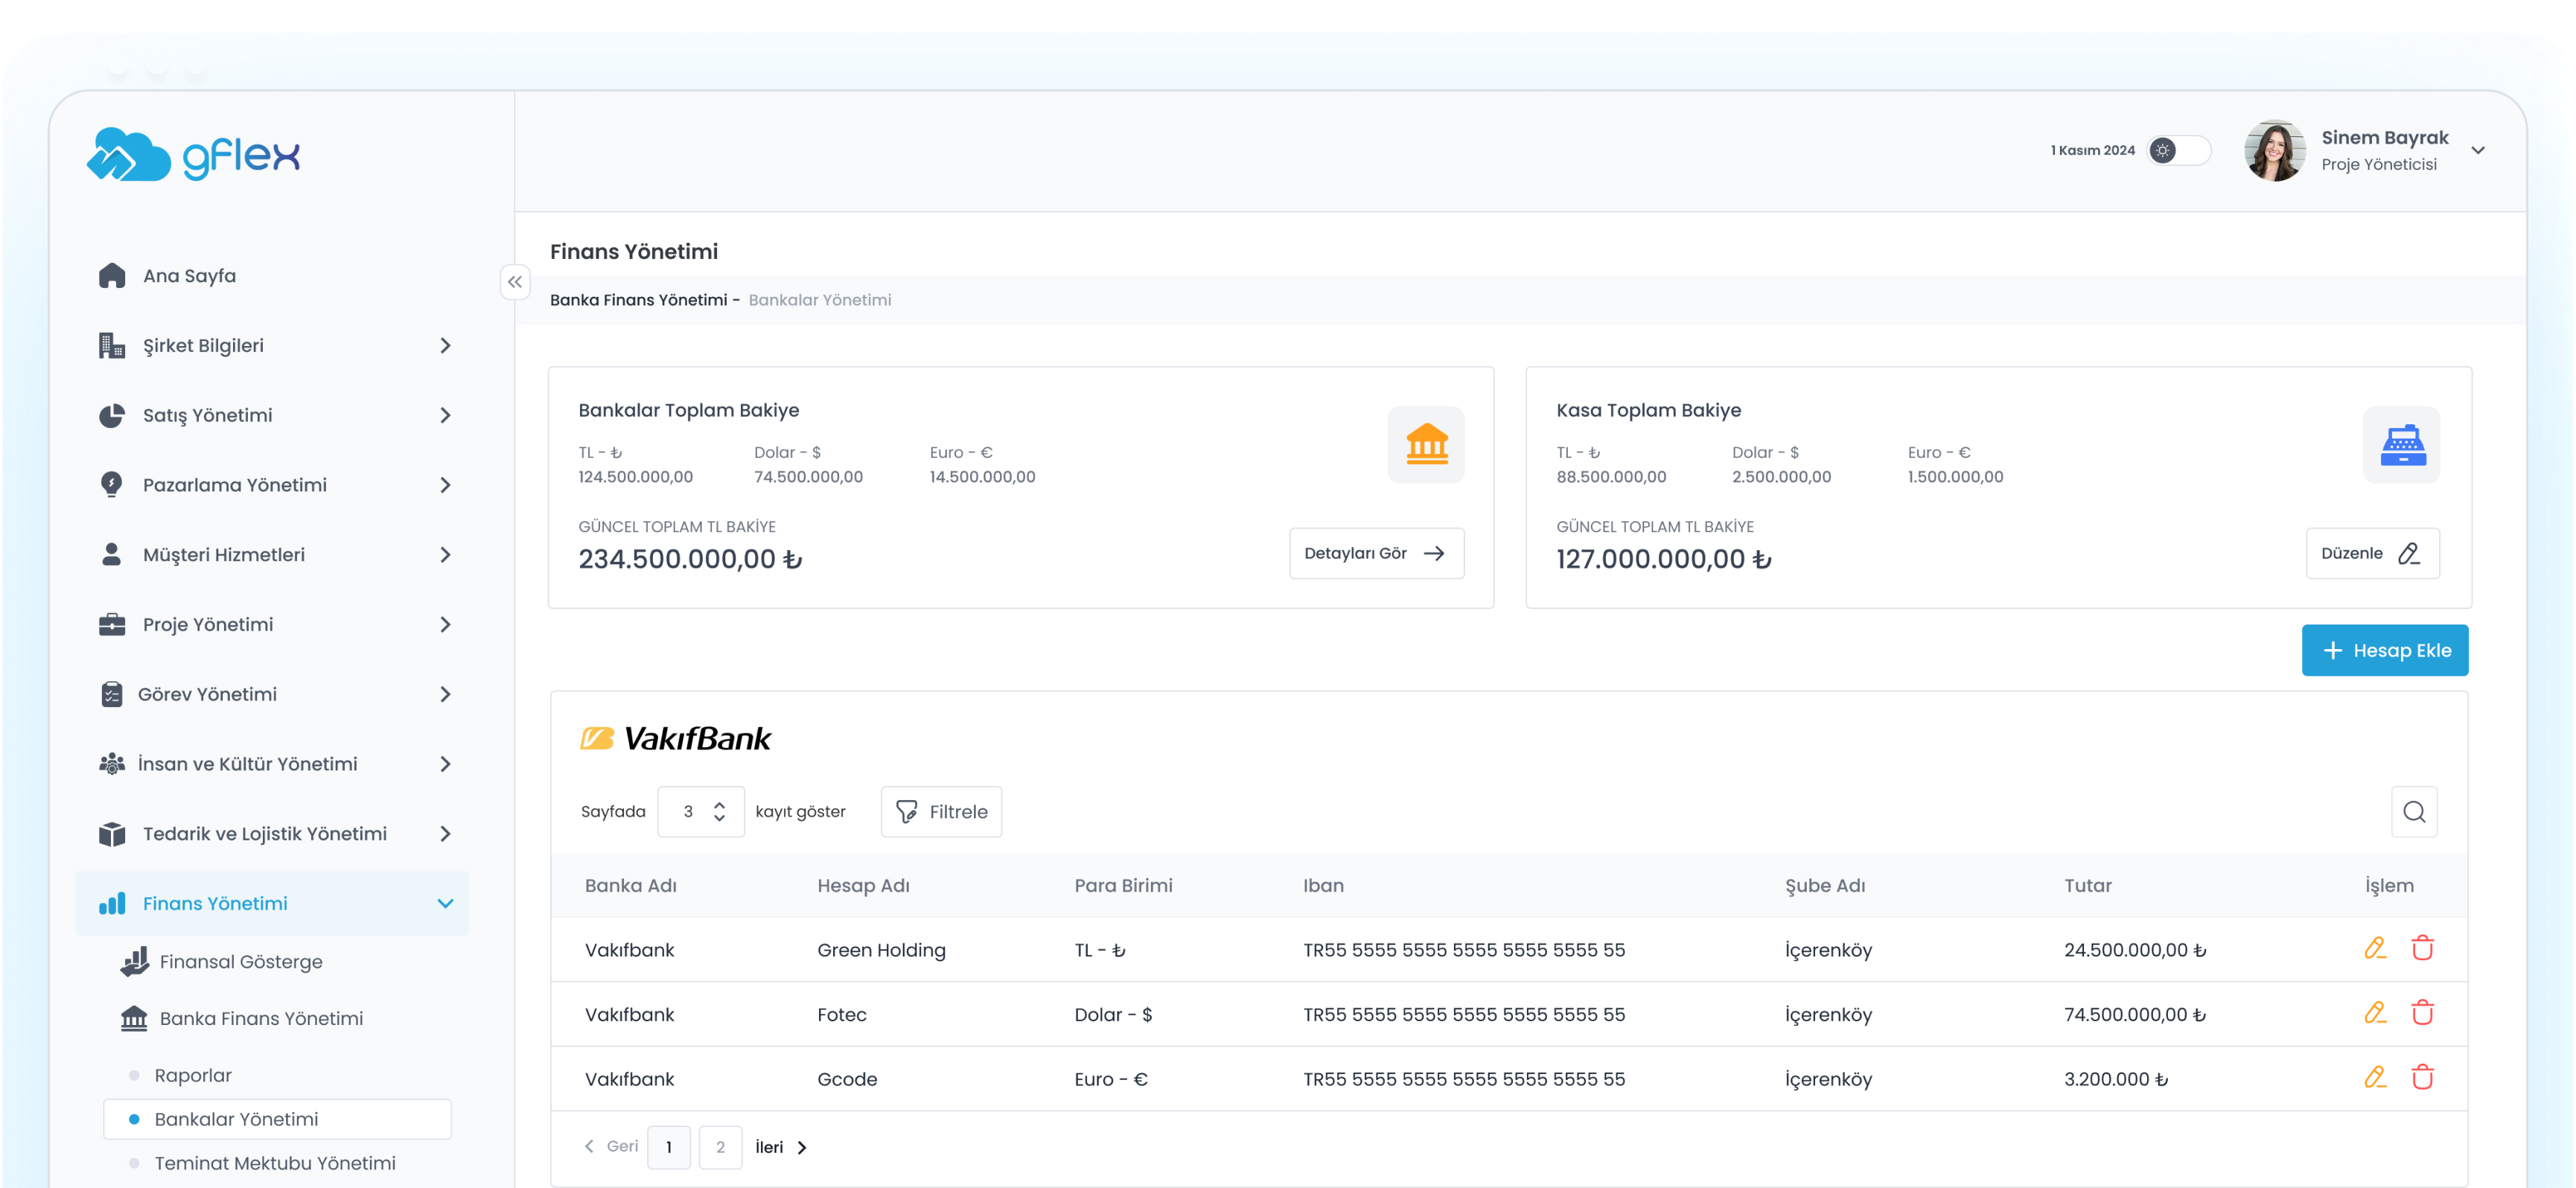Open Banka Finans Yönetimi sidebar item
The width and height of the screenshot is (2576, 1188).
tap(261, 1018)
